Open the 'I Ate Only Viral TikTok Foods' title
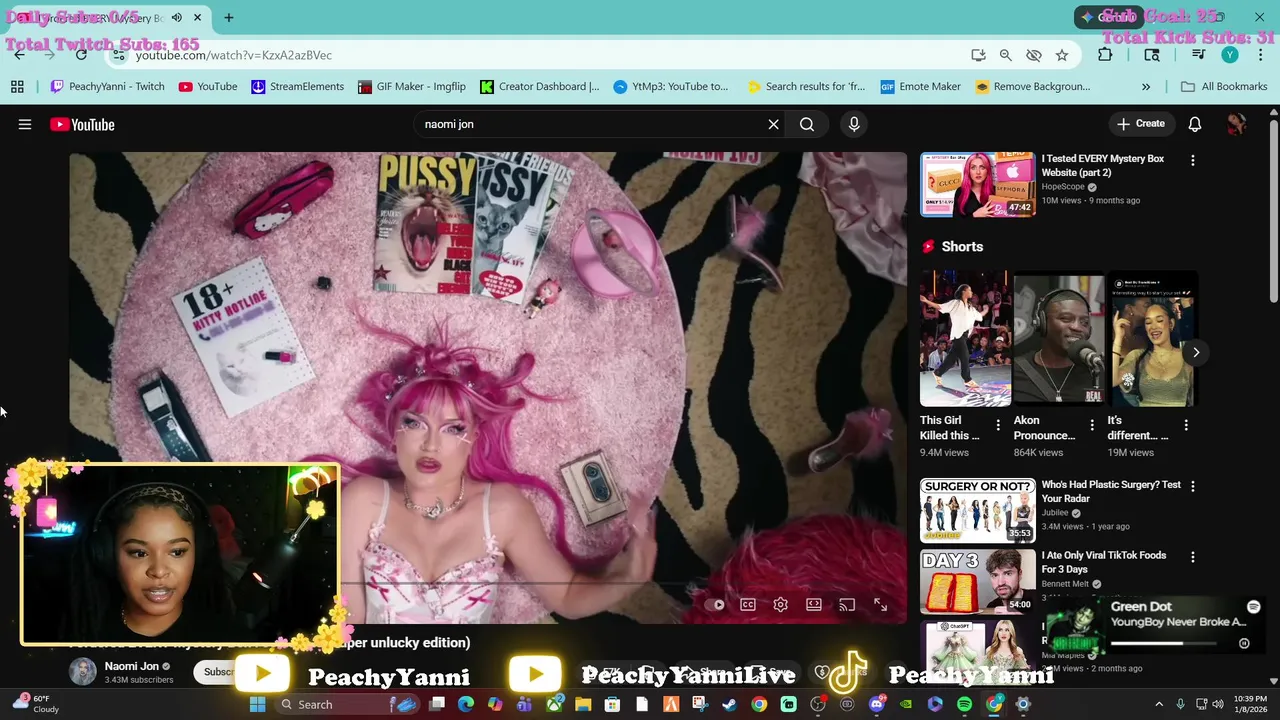The image size is (1280, 720). [x=1104, y=562]
